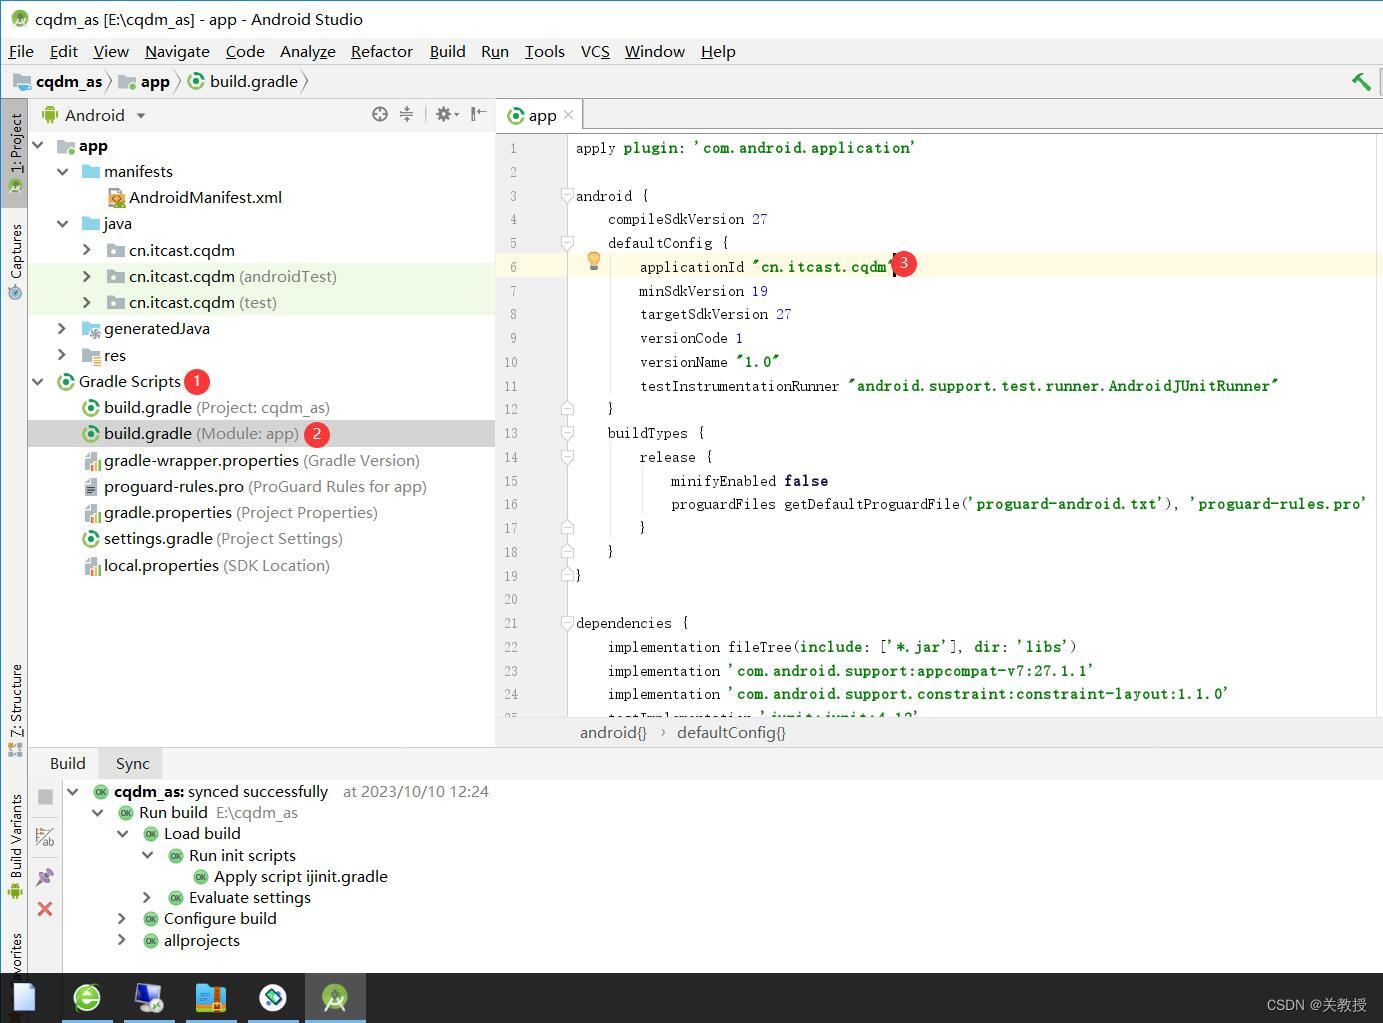Click the Collapse All icon in Project panel

pyautogui.click(x=406, y=114)
